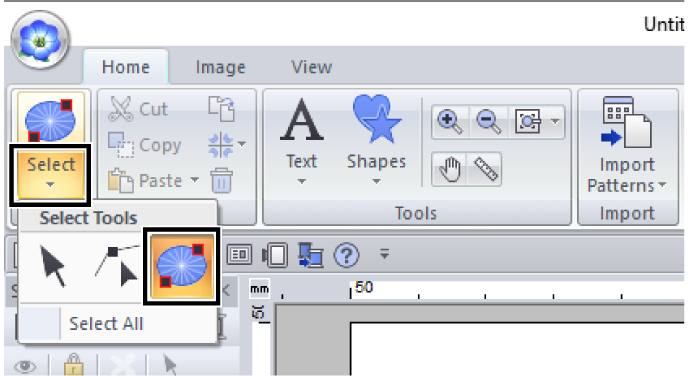Click the Delete trash can icon

pyautogui.click(x=221, y=180)
